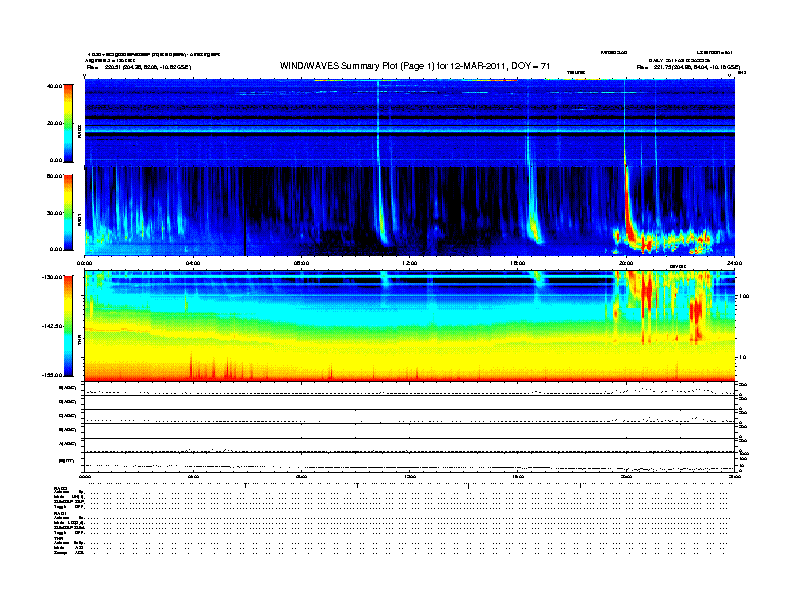Click the red emission patch near 23:00 in TNR
Screen dimensions: 792x612
[697, 316]
